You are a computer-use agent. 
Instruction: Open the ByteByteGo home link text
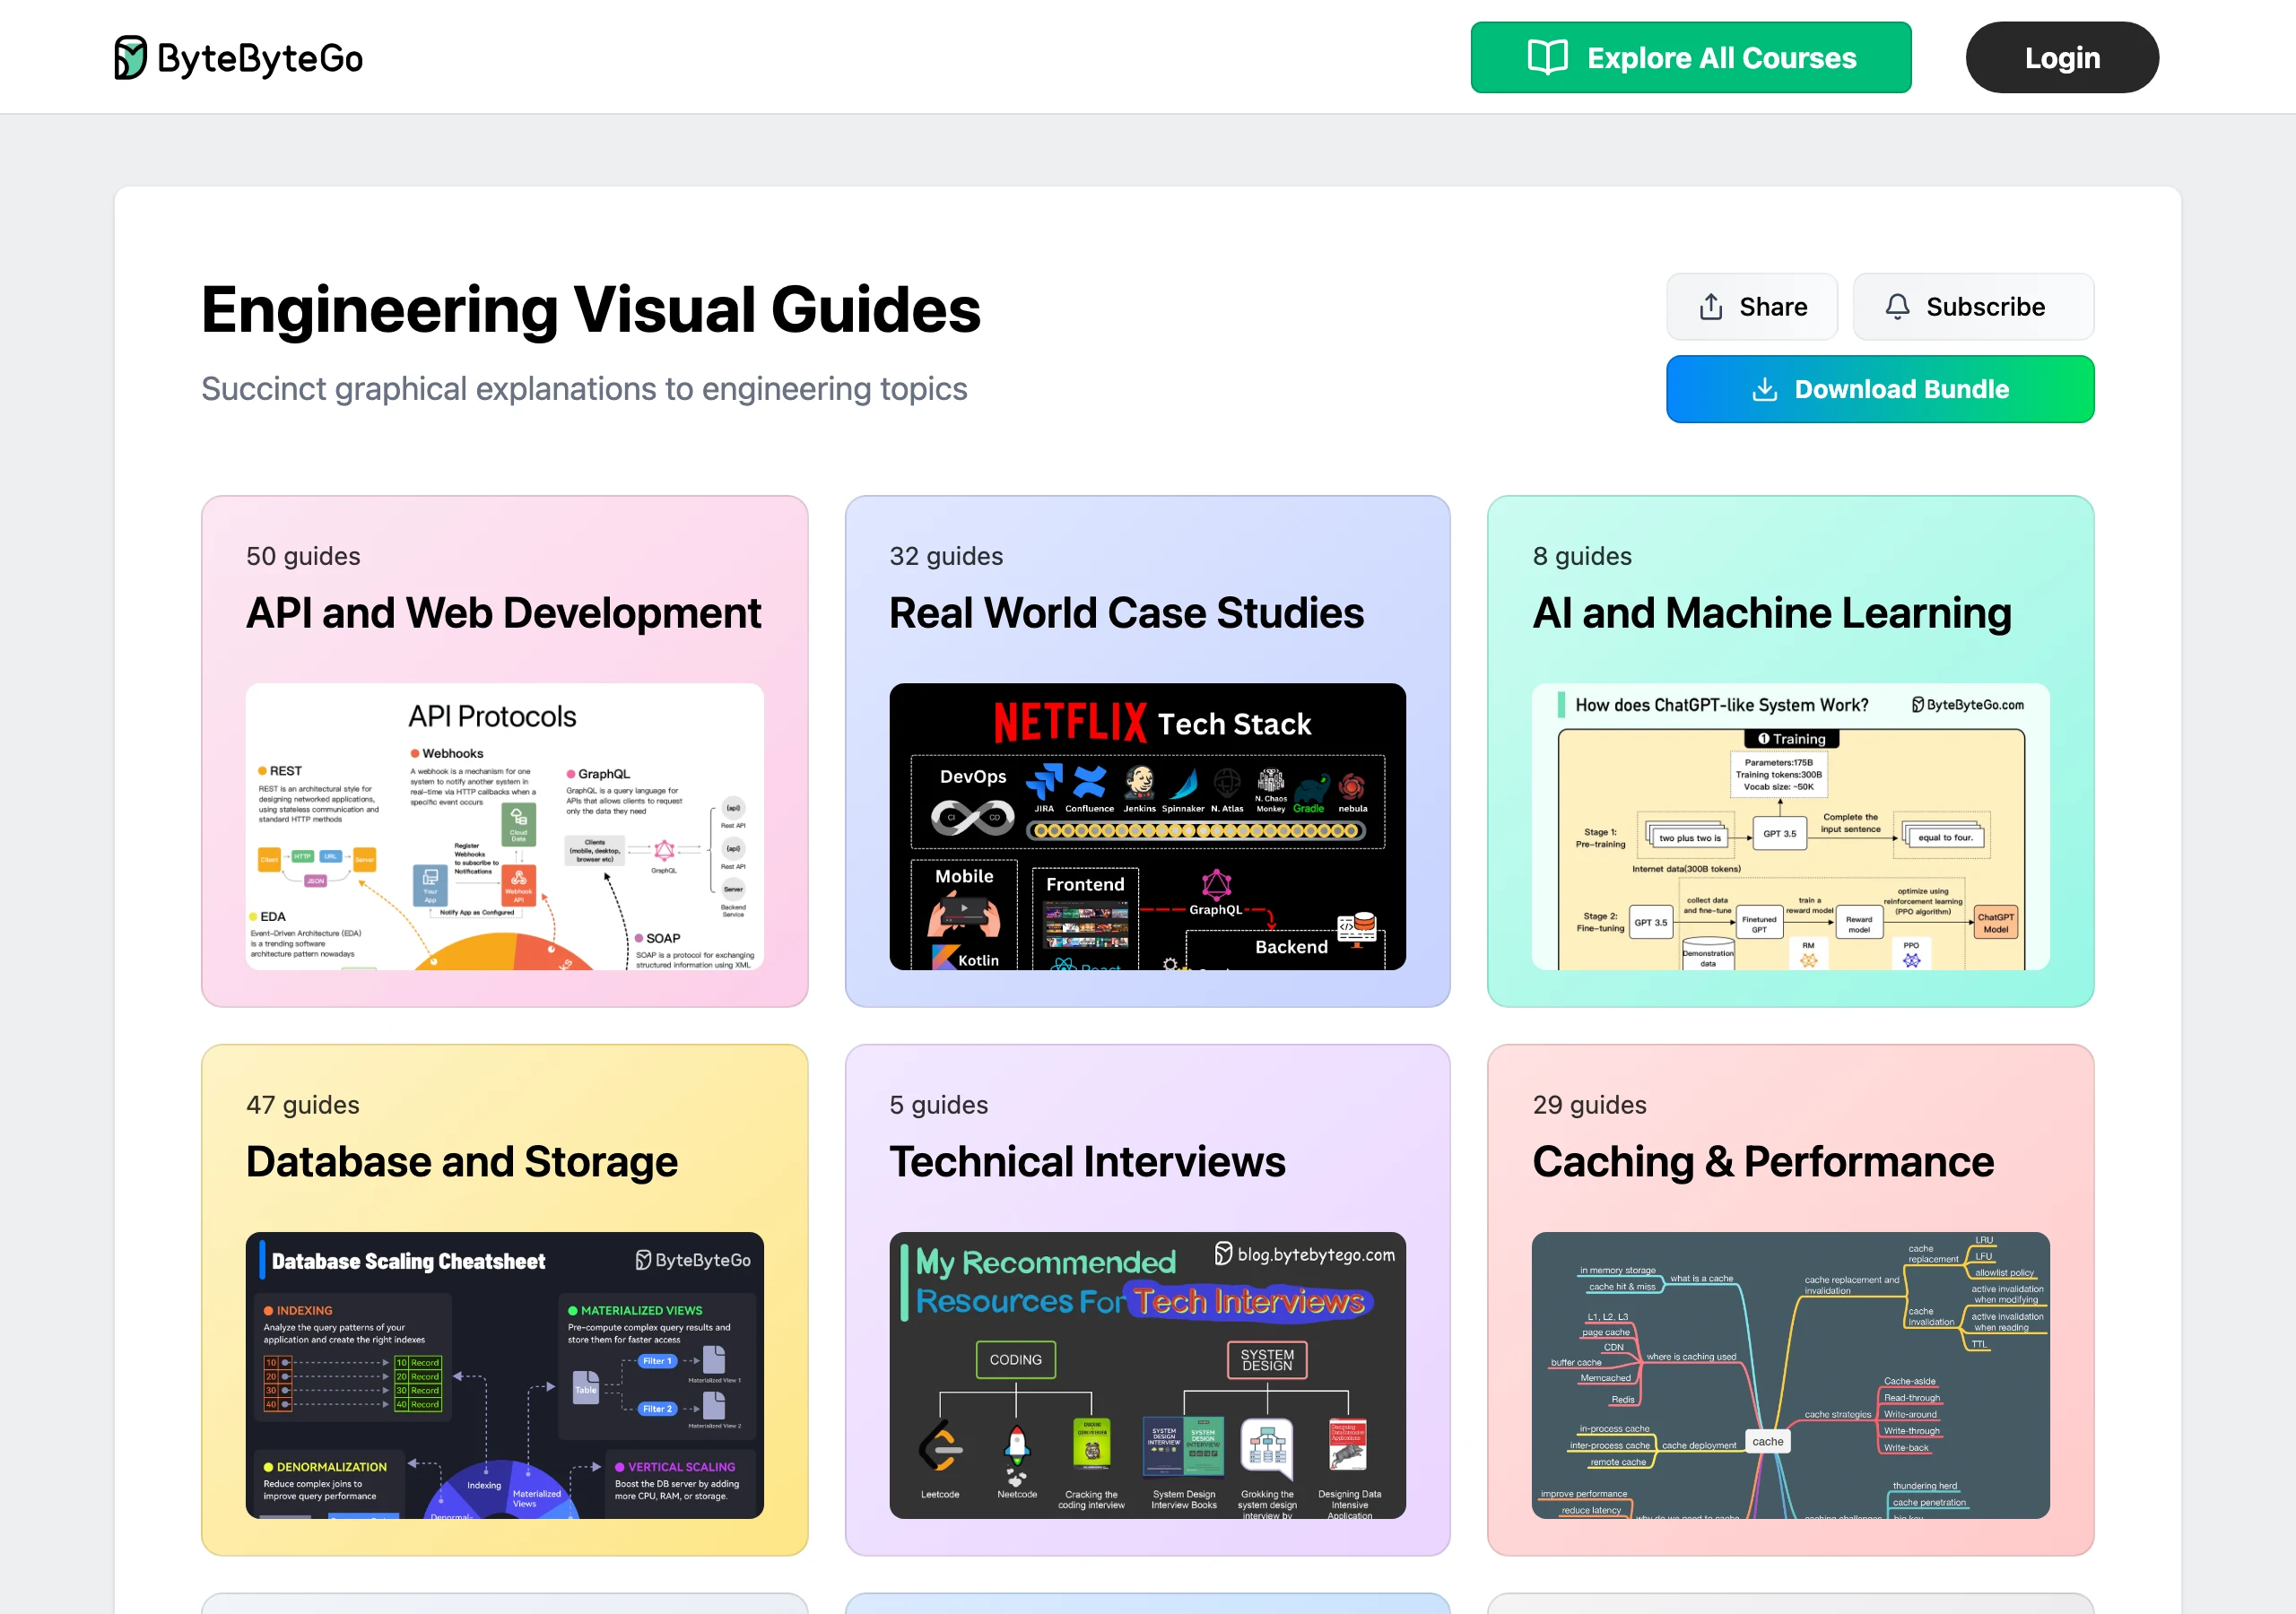pos(260,58)
